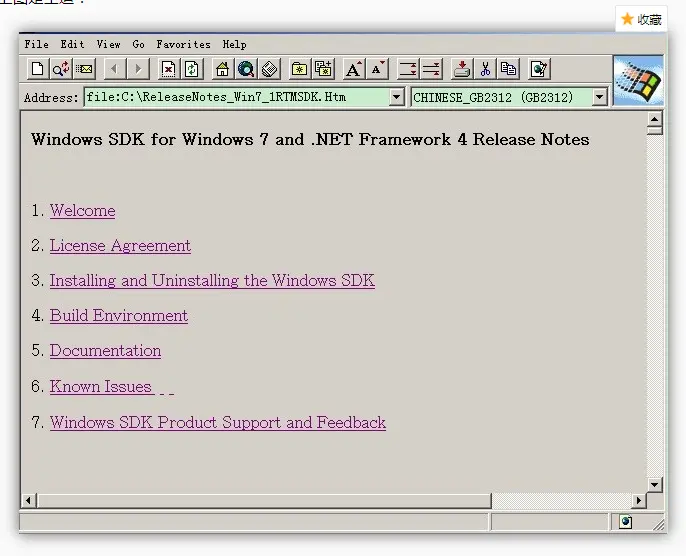Open the Home page icon
This screenshot has width=686, height=556.
(222, 69)
